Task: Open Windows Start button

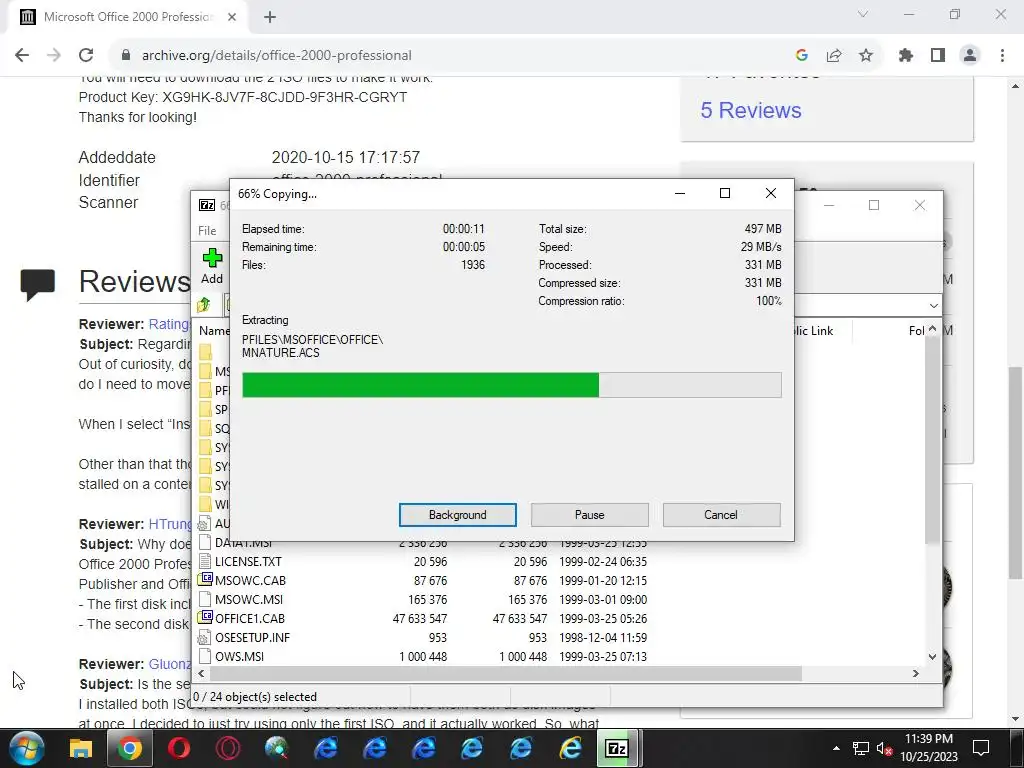Action: [x=27, y=748]
